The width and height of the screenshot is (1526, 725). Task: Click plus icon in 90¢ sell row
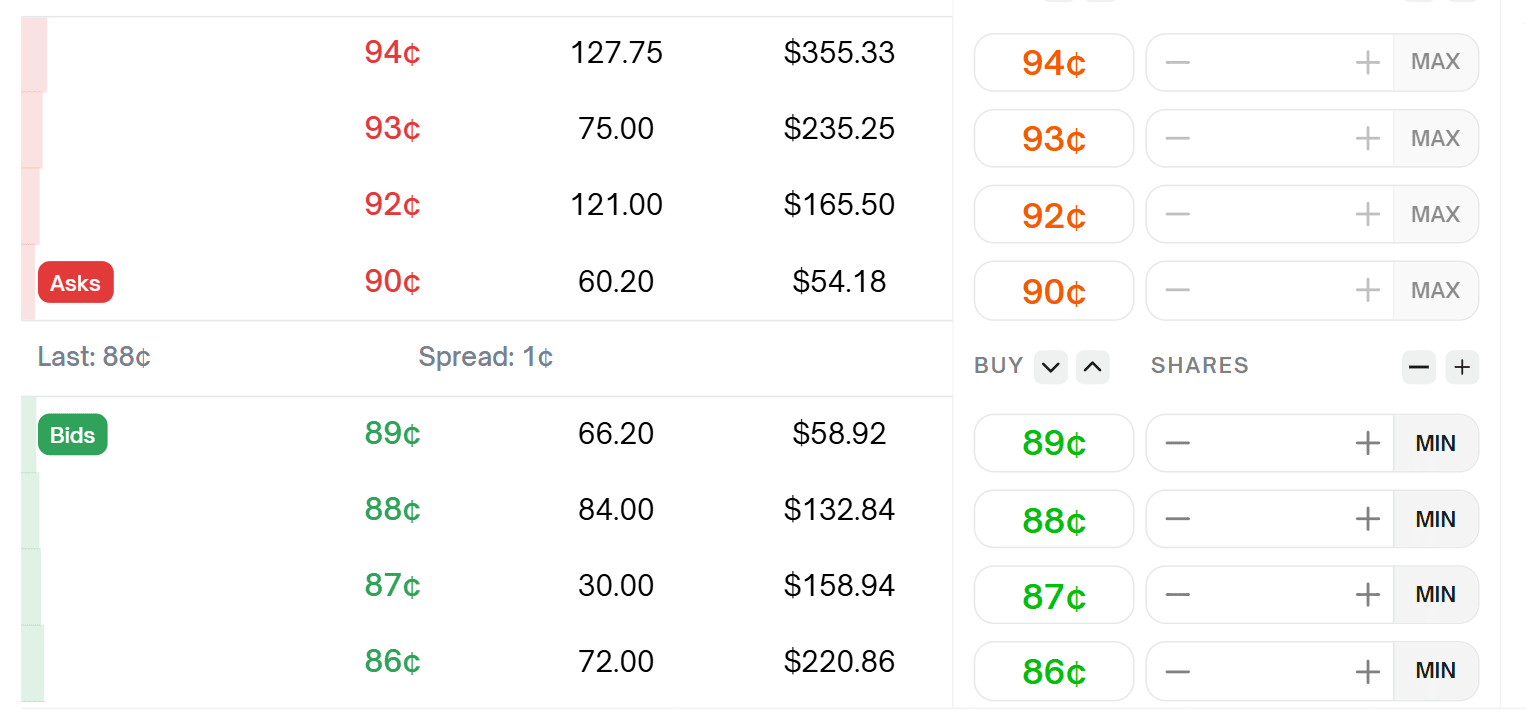coord(1367,290)
